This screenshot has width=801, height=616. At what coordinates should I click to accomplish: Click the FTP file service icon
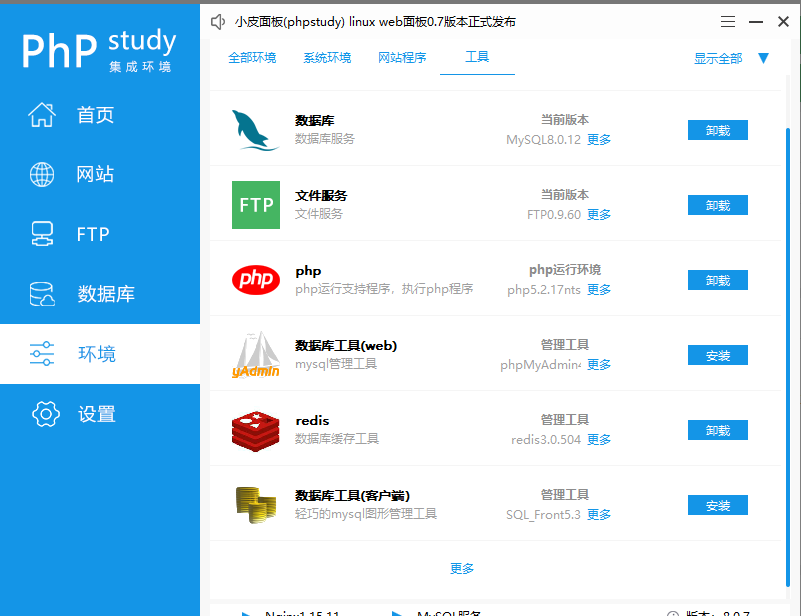(256, 205)
